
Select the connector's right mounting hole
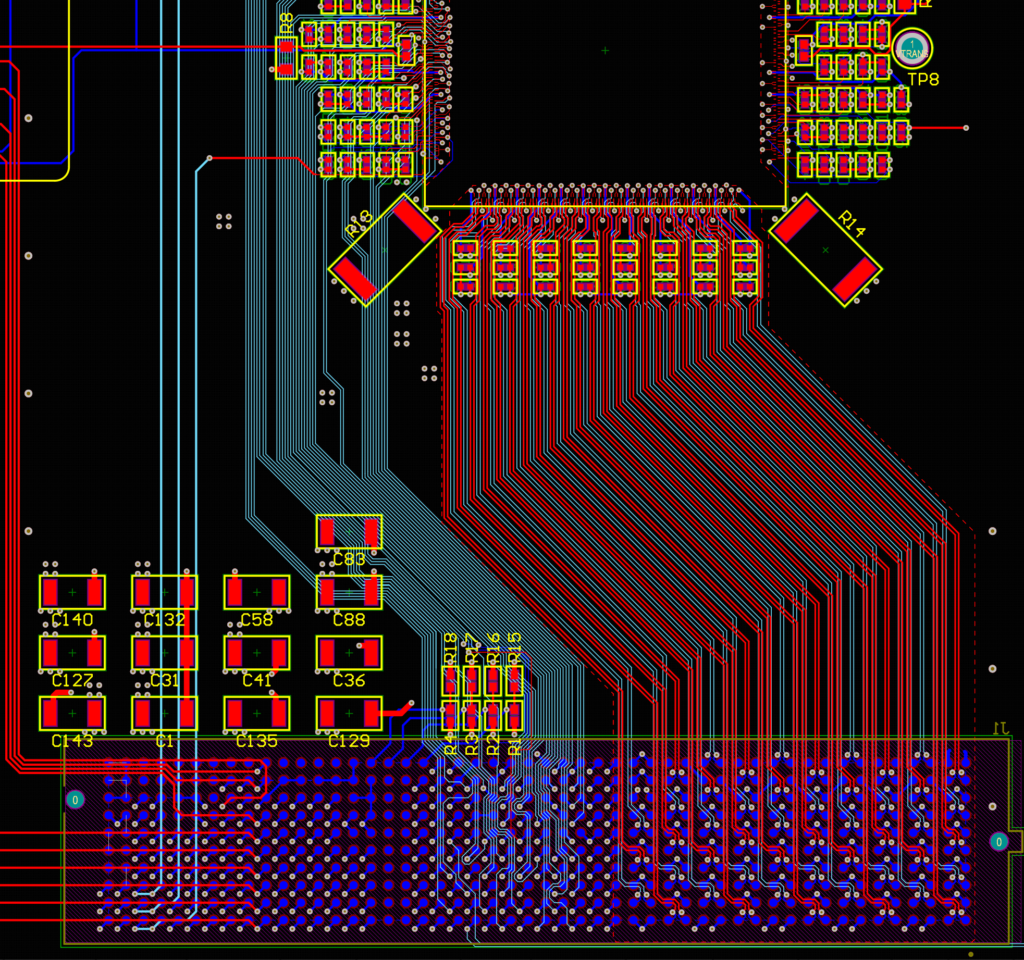click(999, 842)
